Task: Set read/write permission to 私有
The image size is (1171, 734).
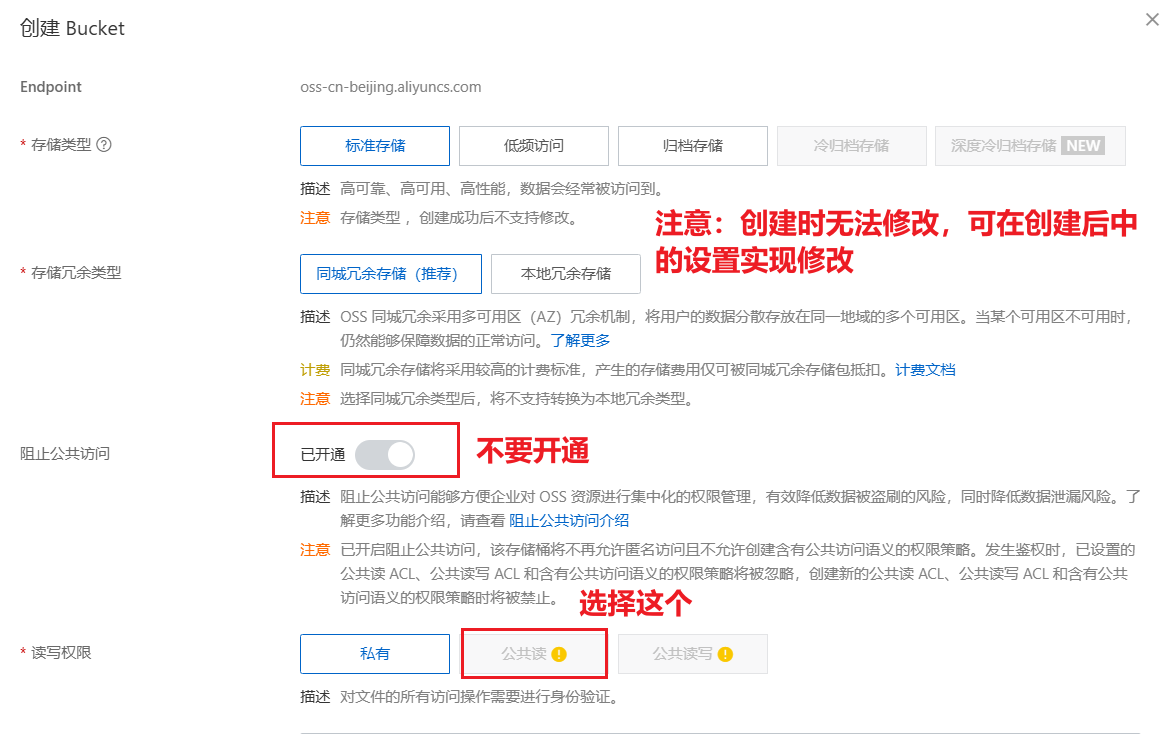Action: click(375, 654)
